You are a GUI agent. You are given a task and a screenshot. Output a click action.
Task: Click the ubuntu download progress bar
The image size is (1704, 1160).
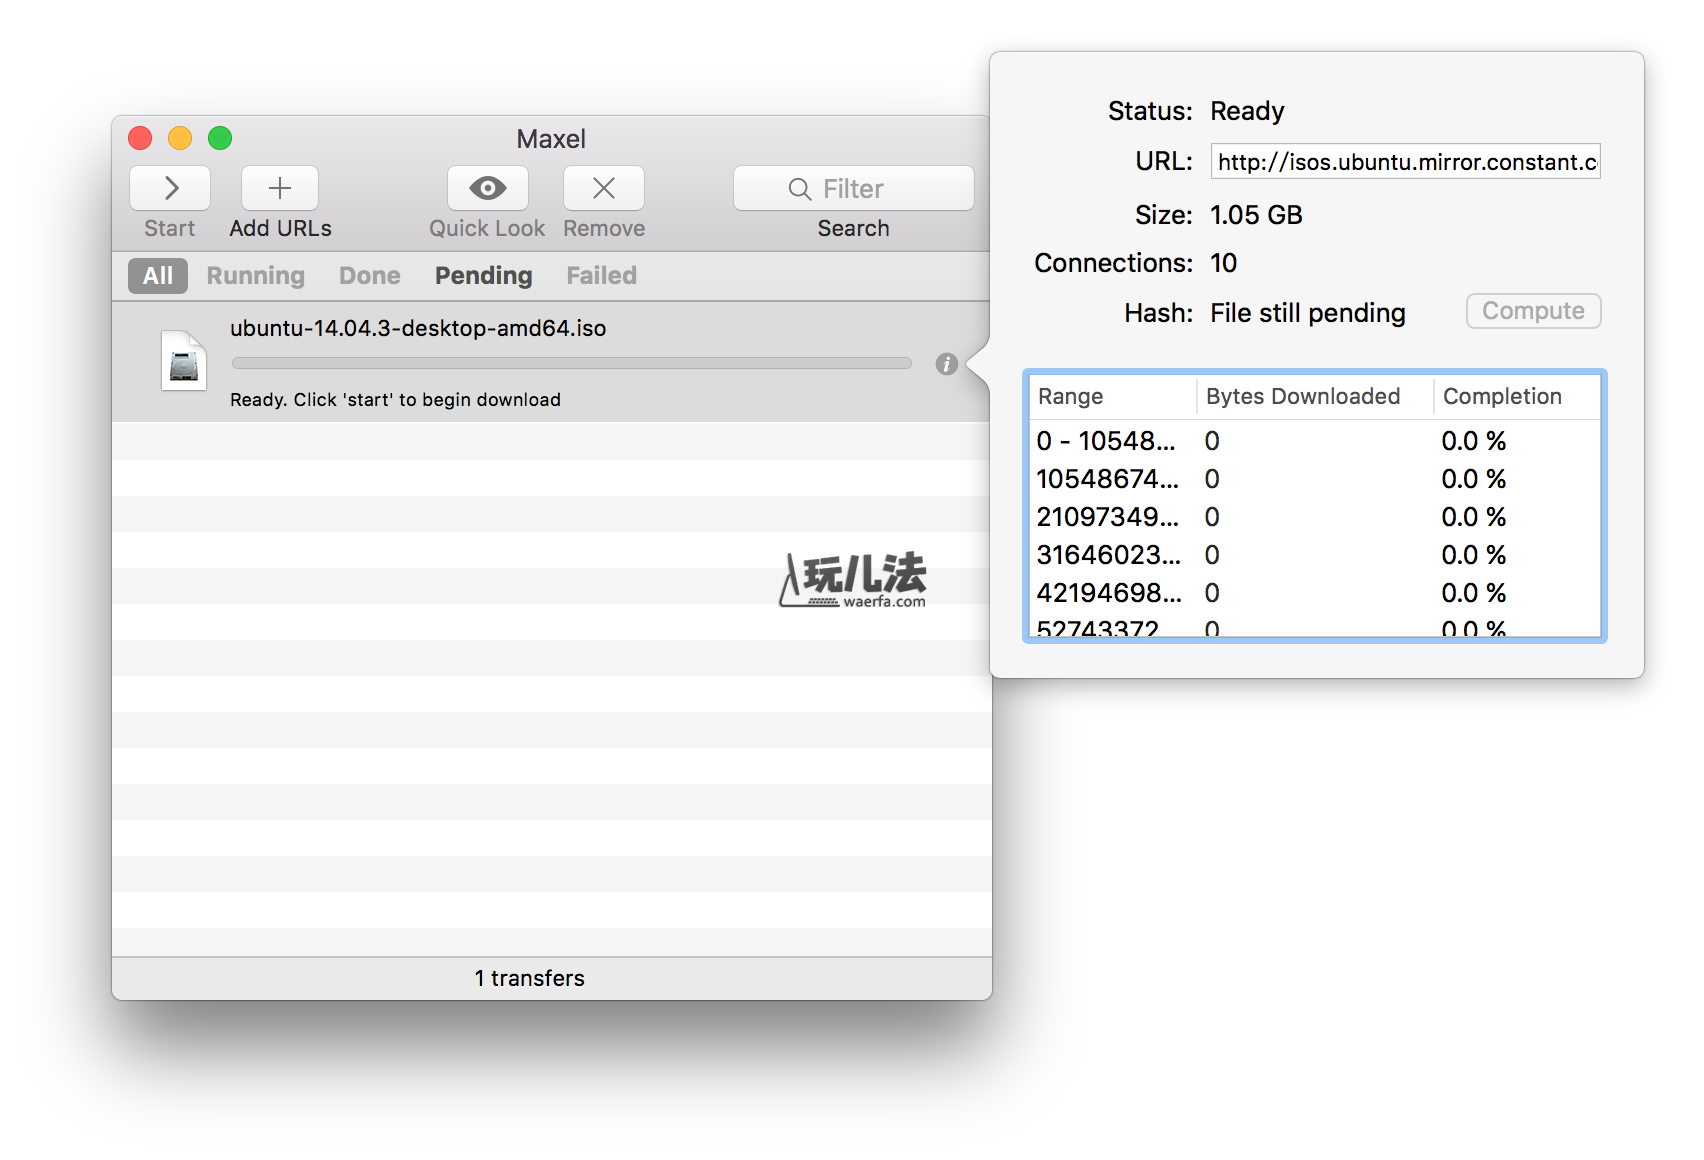pos(572,363)
